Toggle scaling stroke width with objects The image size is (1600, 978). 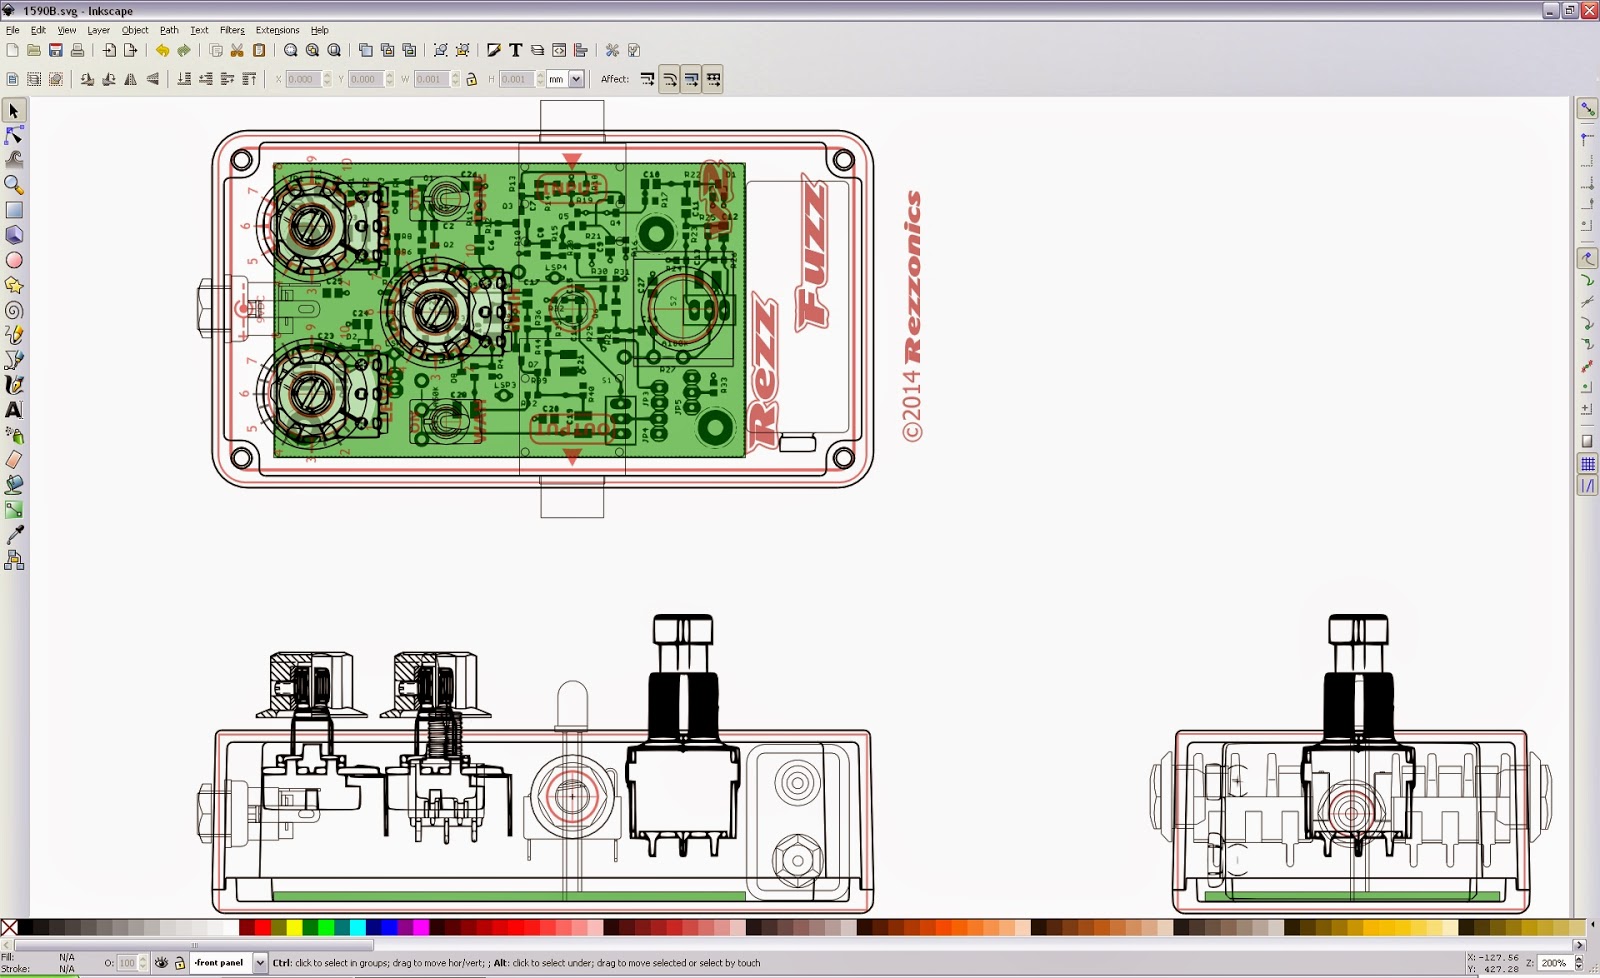coord(648,79)
